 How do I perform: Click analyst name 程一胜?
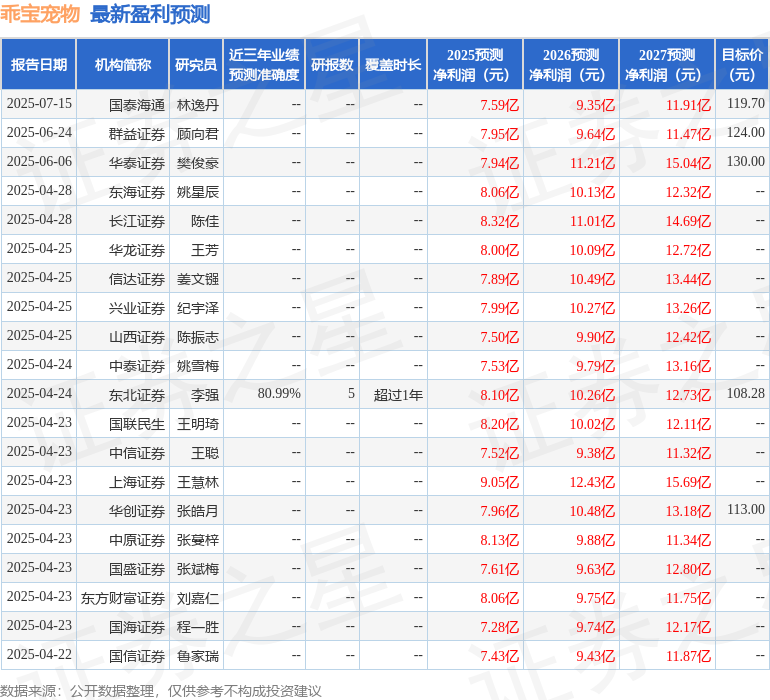[x=197, y=627]
